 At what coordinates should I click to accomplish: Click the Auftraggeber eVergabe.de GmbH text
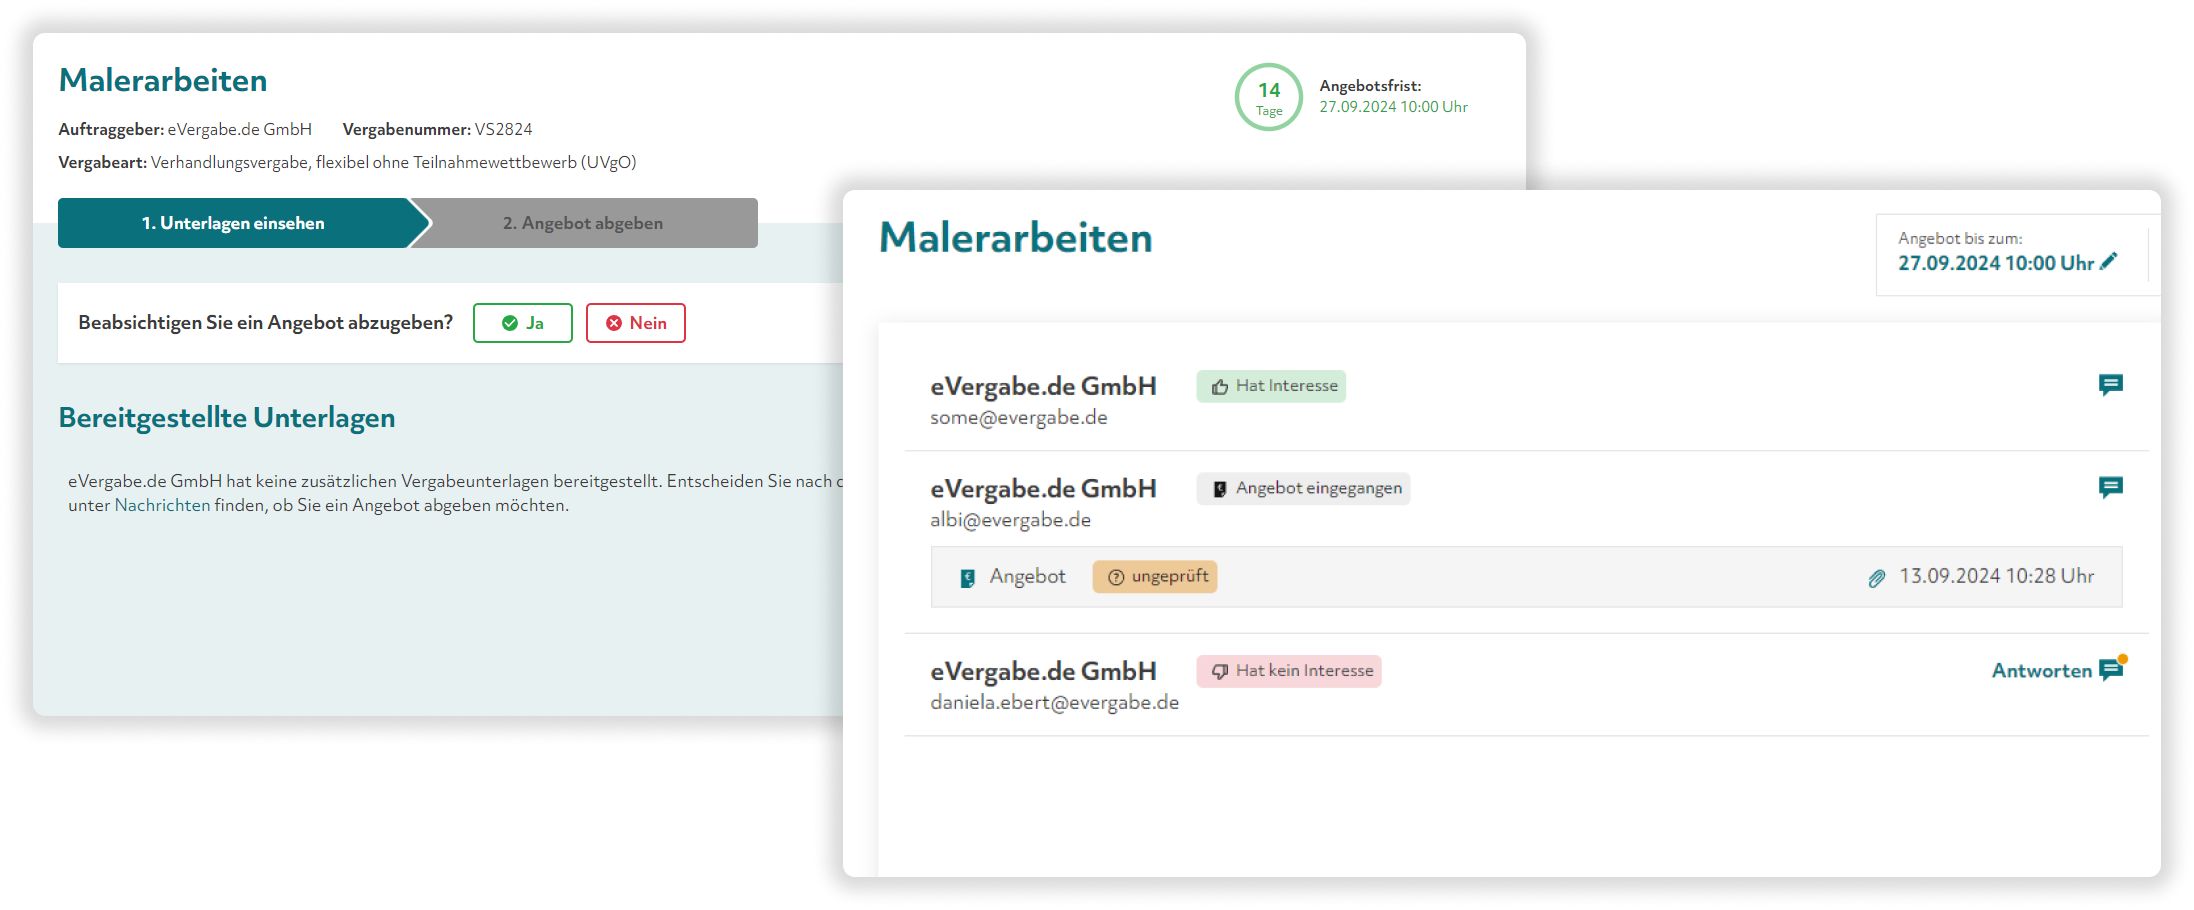point(185,129)
